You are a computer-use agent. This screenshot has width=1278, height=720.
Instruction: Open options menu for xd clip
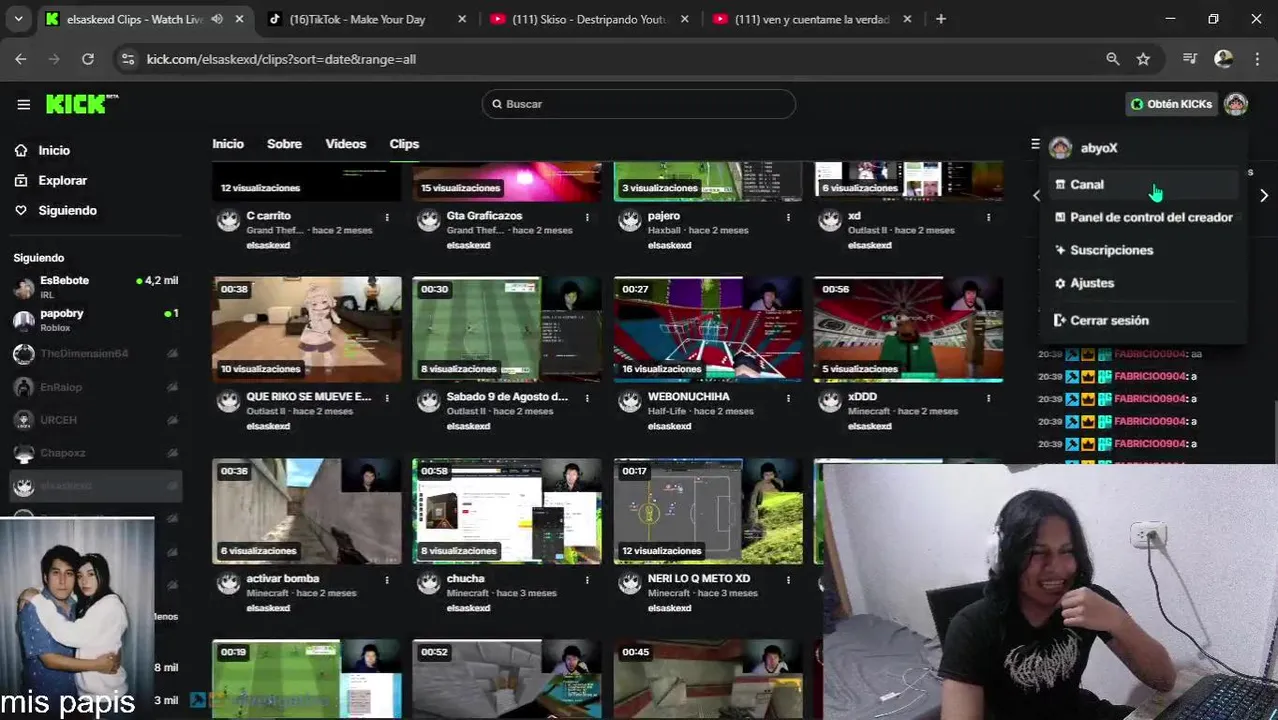tap(988, 217)
